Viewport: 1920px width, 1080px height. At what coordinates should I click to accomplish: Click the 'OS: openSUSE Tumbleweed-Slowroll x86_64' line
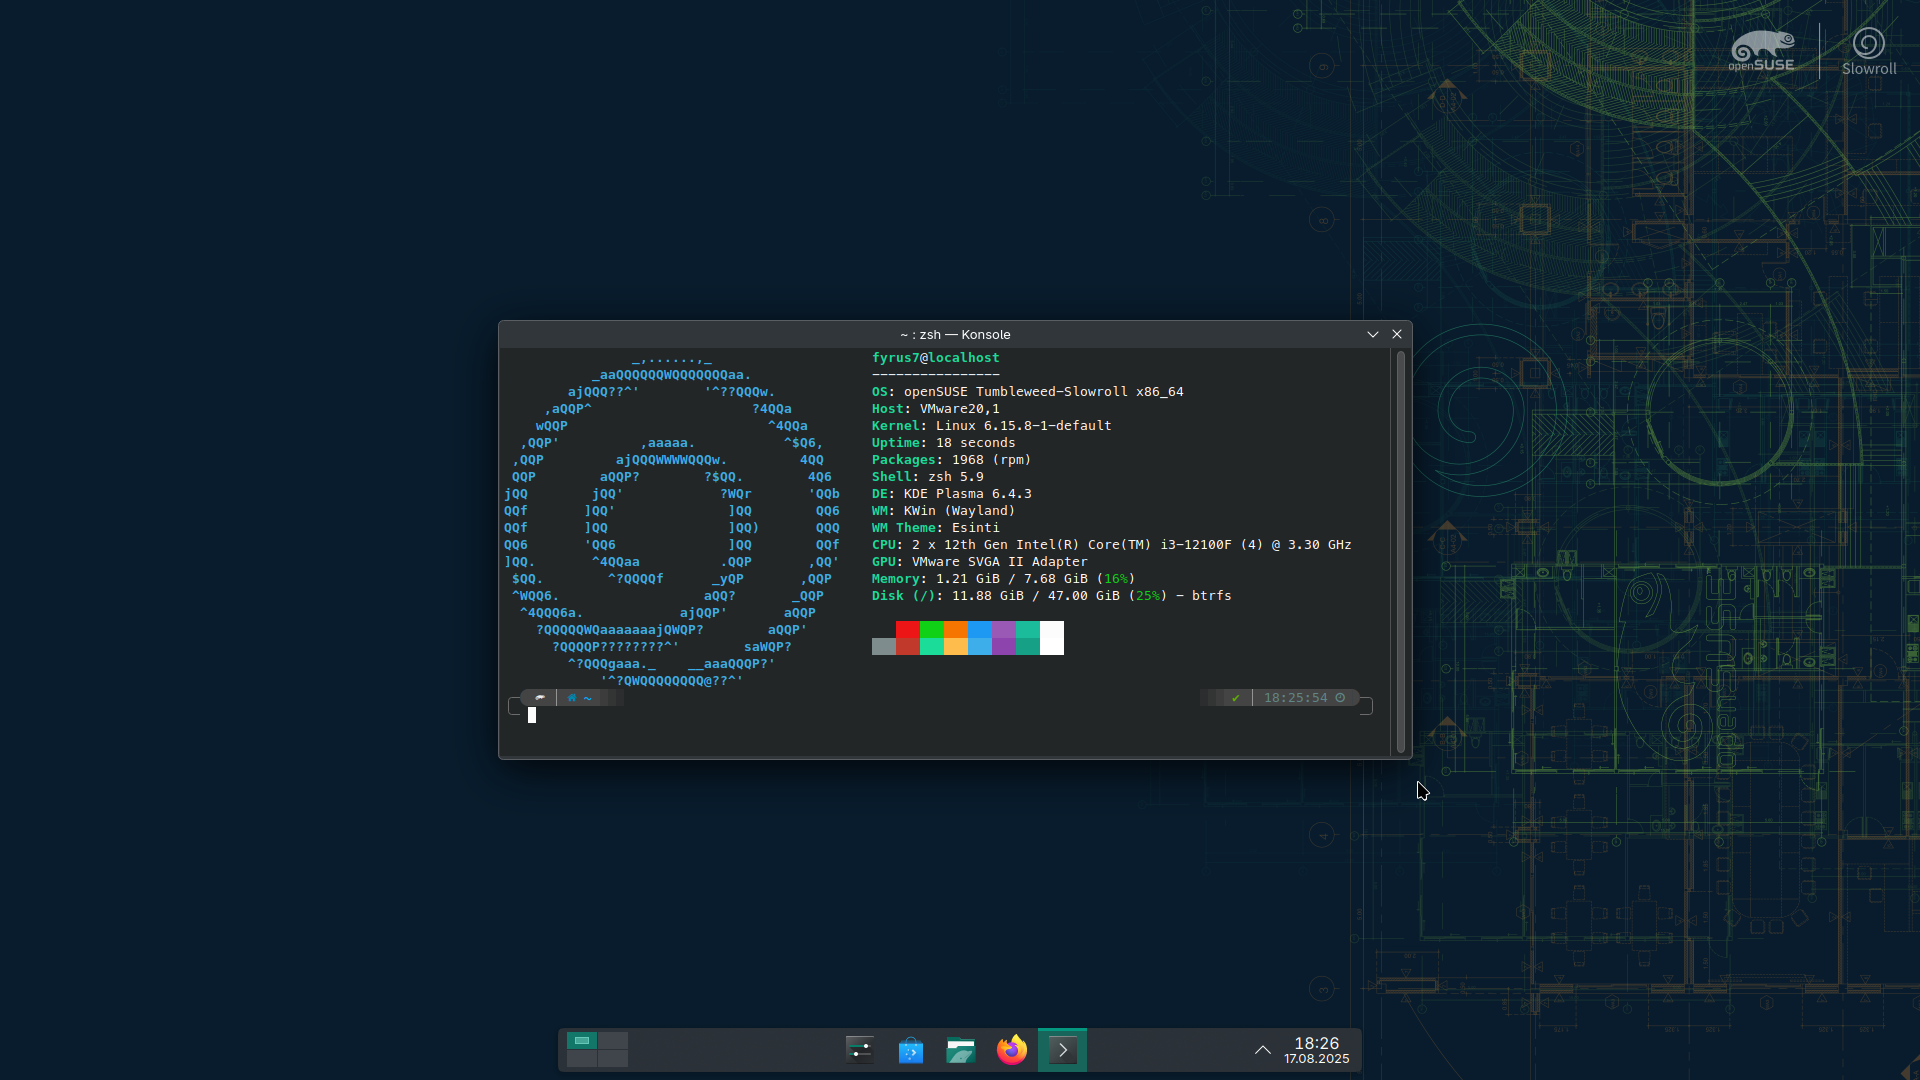tap(1028, 392)
